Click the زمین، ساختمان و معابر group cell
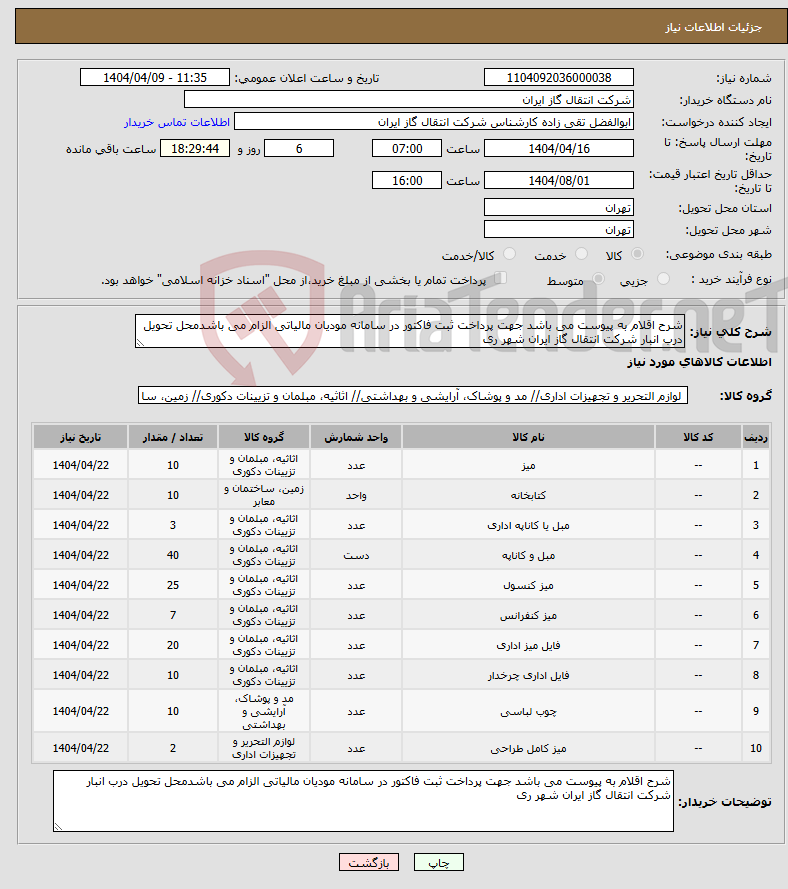788x889 pixels. (x=264, y=495)
